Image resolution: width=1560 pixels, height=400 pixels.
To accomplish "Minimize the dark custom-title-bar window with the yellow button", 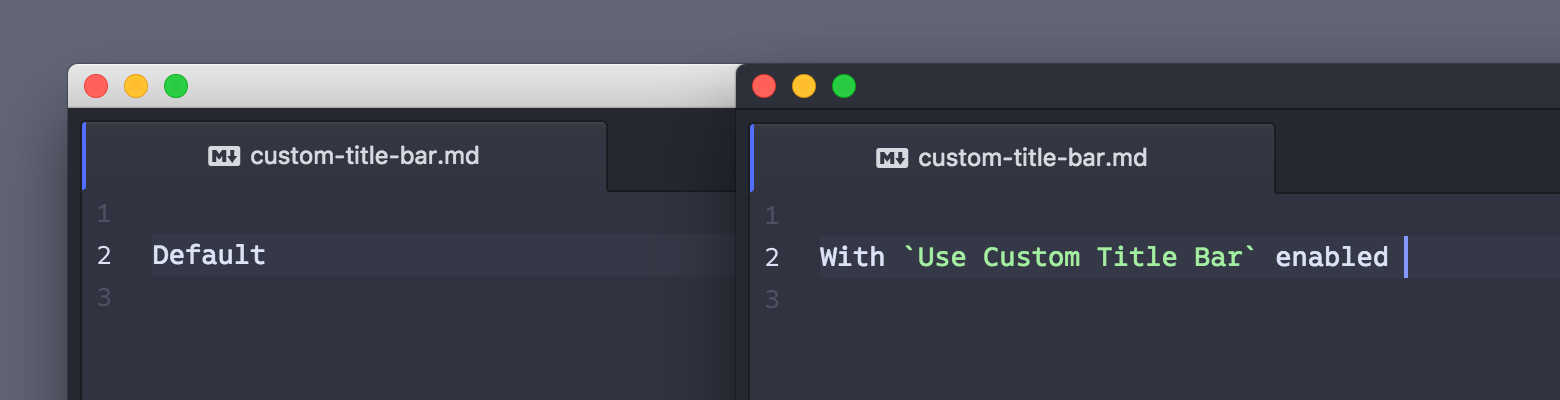I will [x=804, y=86].
